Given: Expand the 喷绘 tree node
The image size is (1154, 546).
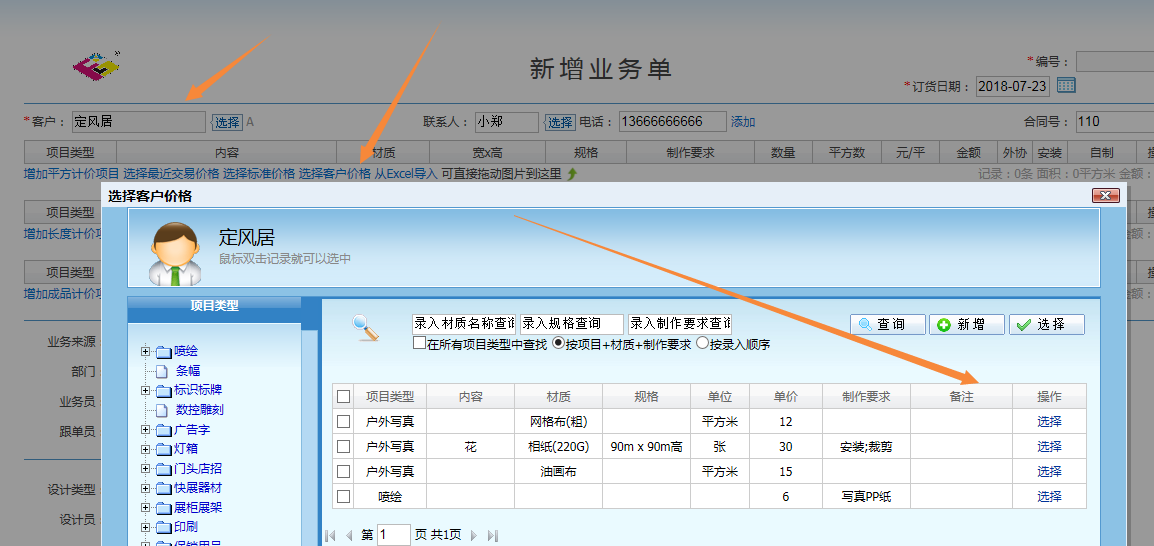Looking at the screenshot, I should tap(146, 351).
